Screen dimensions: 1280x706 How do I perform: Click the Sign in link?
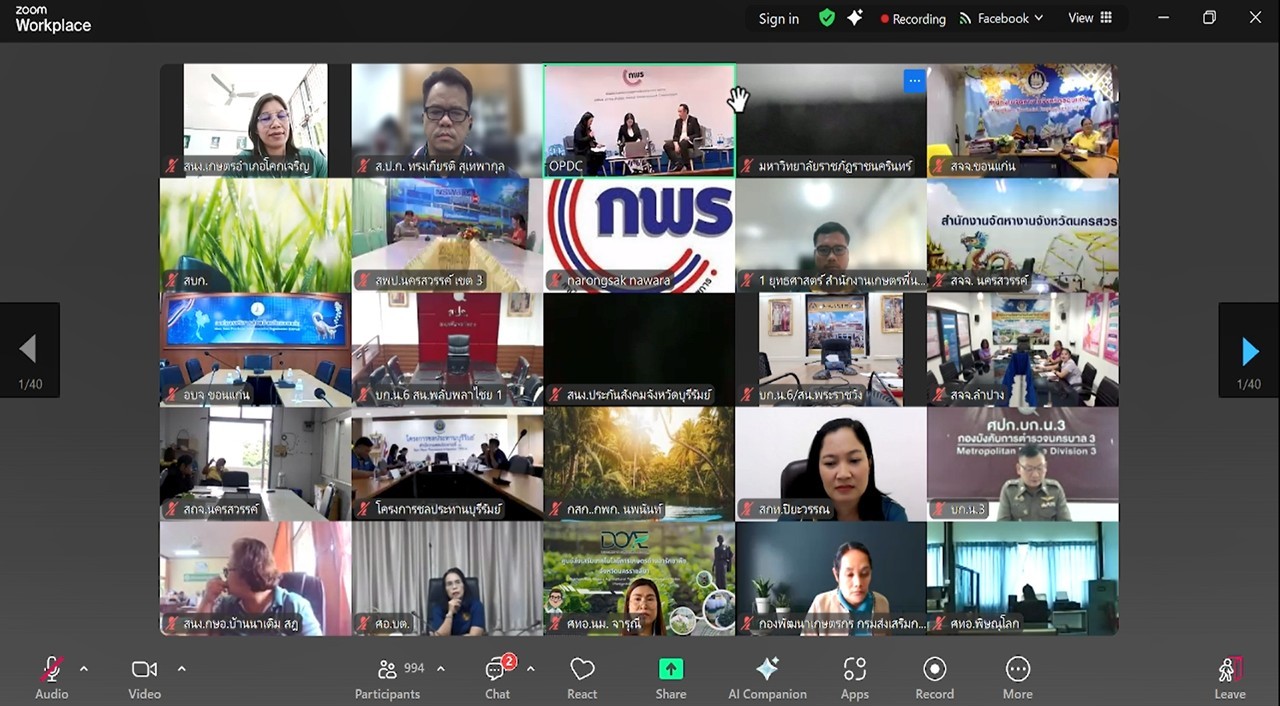click(x=779, y=18)
